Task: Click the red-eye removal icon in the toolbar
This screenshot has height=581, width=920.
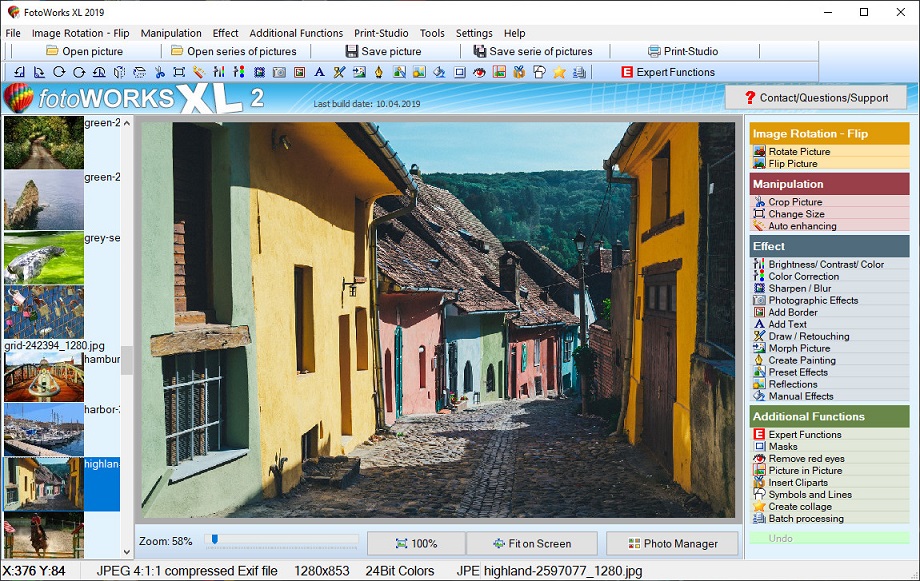Action: pos(479,72)
